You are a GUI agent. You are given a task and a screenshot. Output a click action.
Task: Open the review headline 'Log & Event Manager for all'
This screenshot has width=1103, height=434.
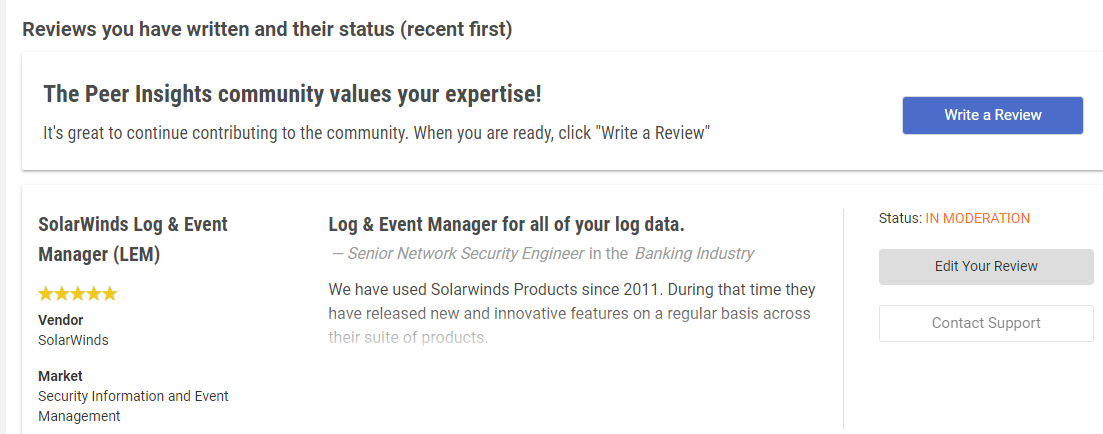click(x=506, y=224)
